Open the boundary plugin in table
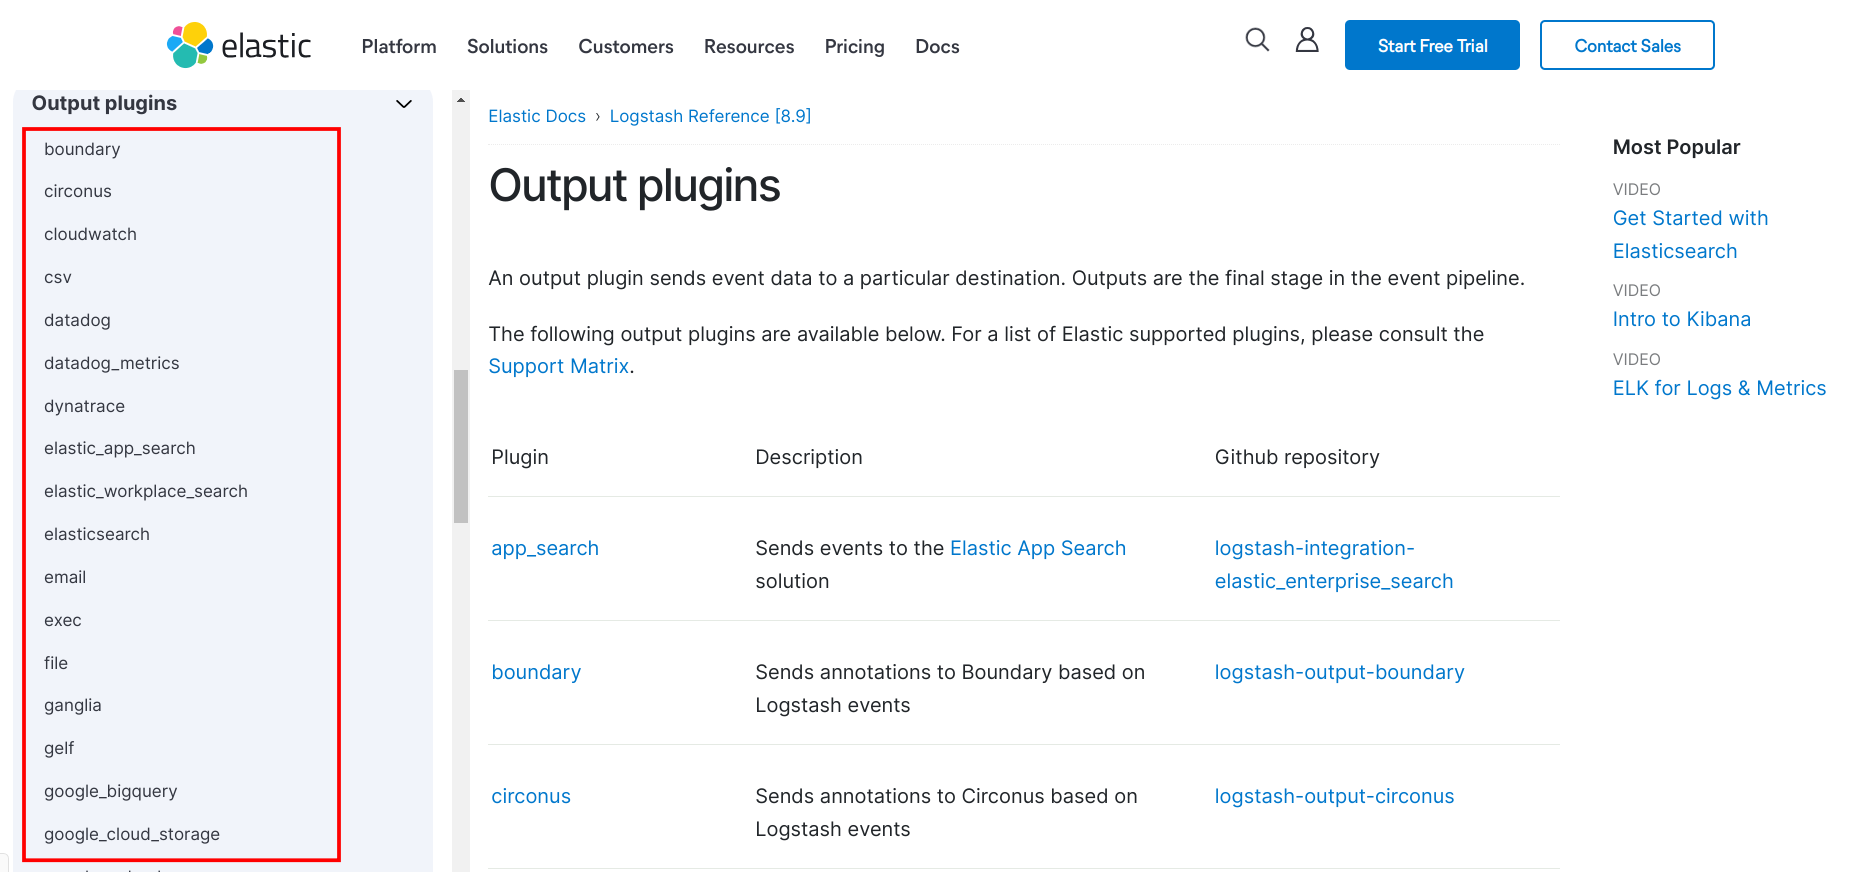The image size is (1866, 872). (x=536, y=672)
